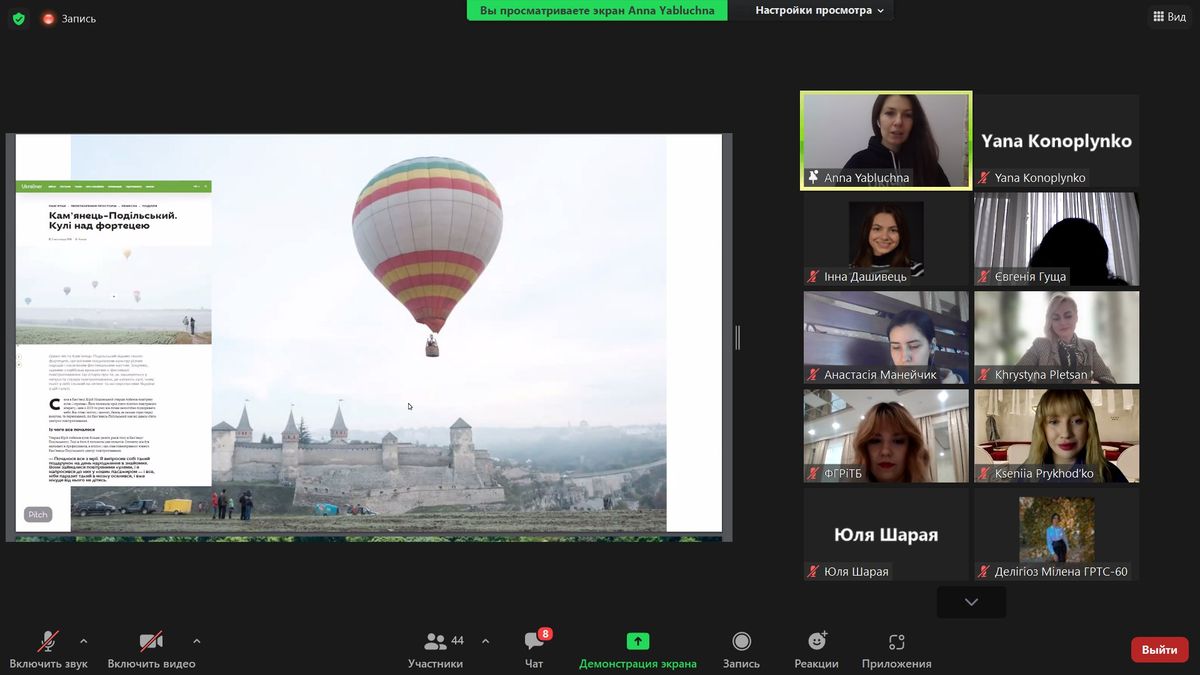Open the Приложения apps icon
The width and height of the screenshot is (1200, 675).
click(896, 641)
